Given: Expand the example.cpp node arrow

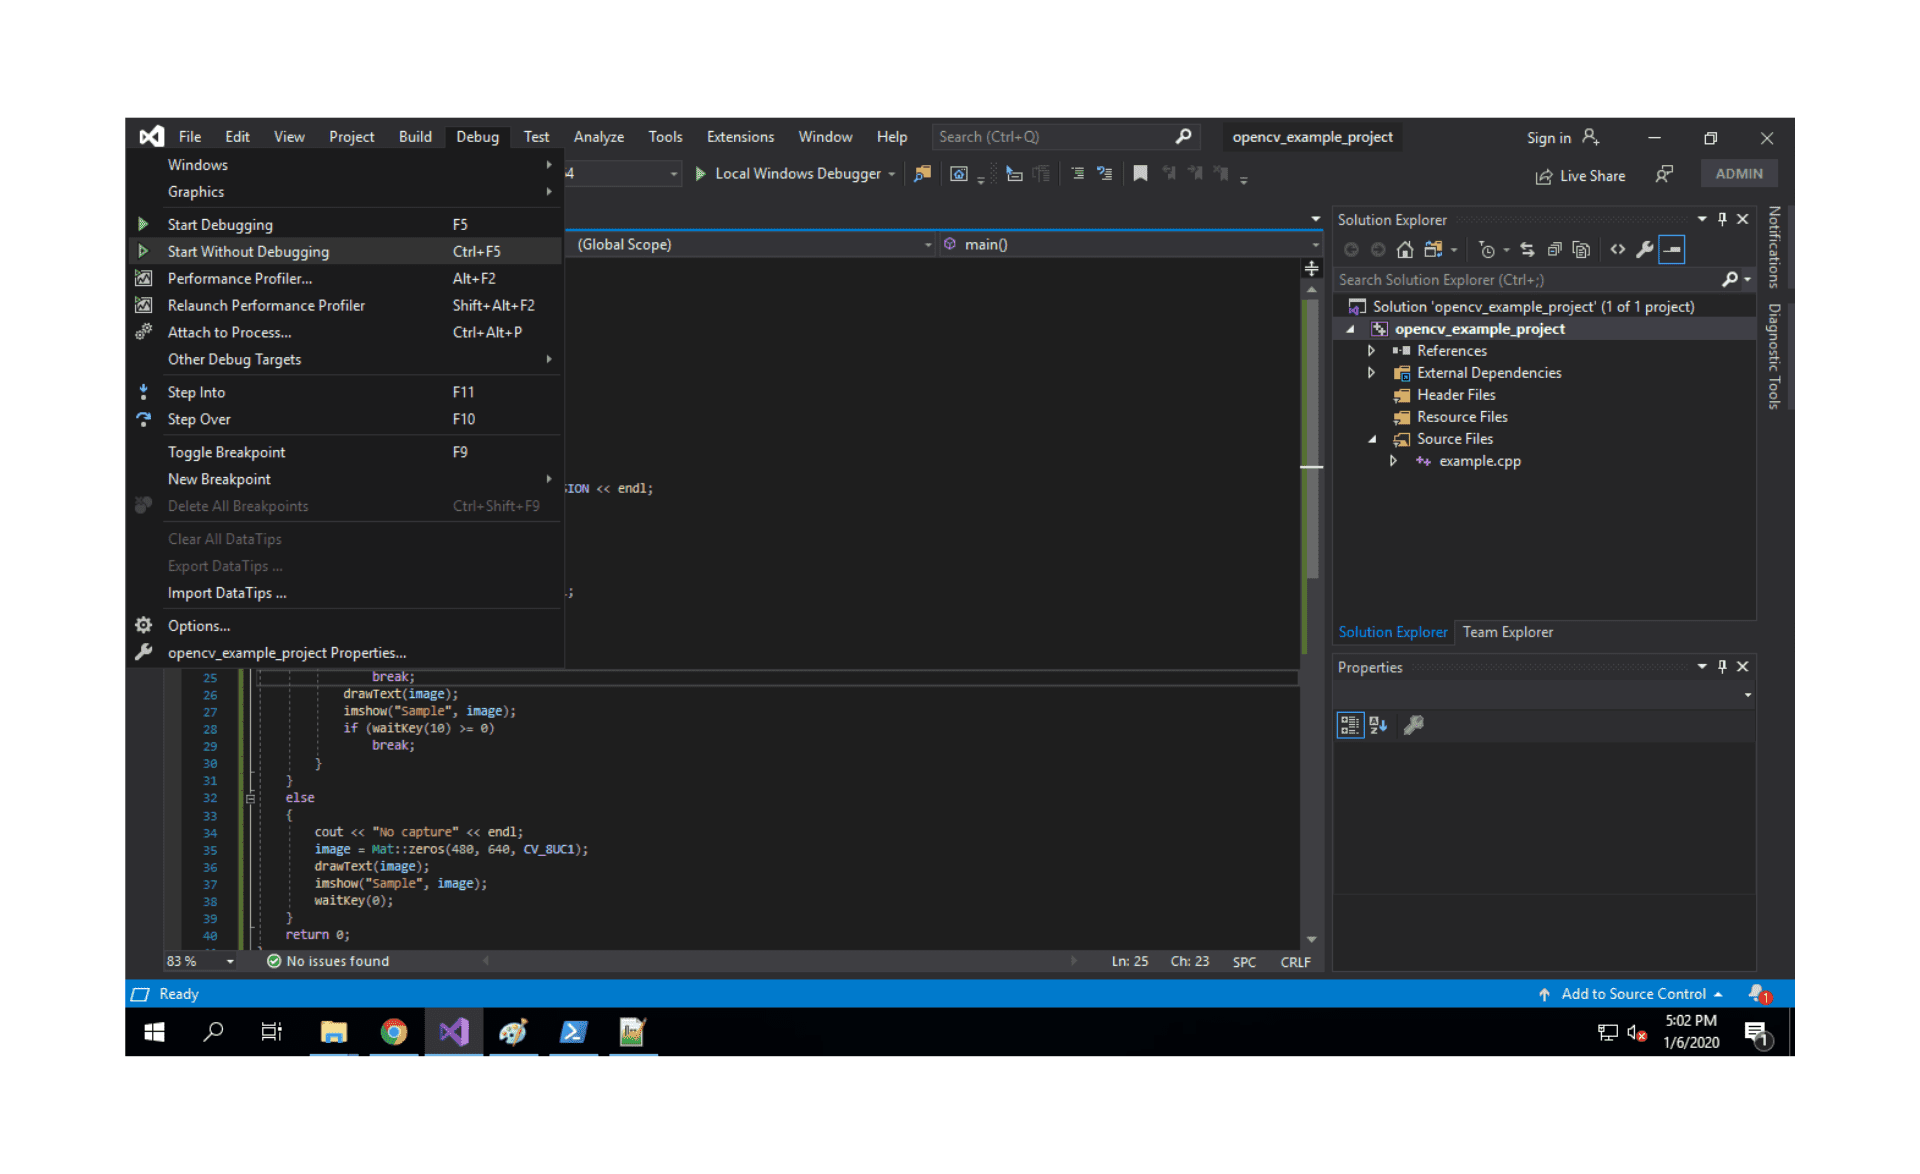Looking at the screenshot, I should click(1393, 461).
